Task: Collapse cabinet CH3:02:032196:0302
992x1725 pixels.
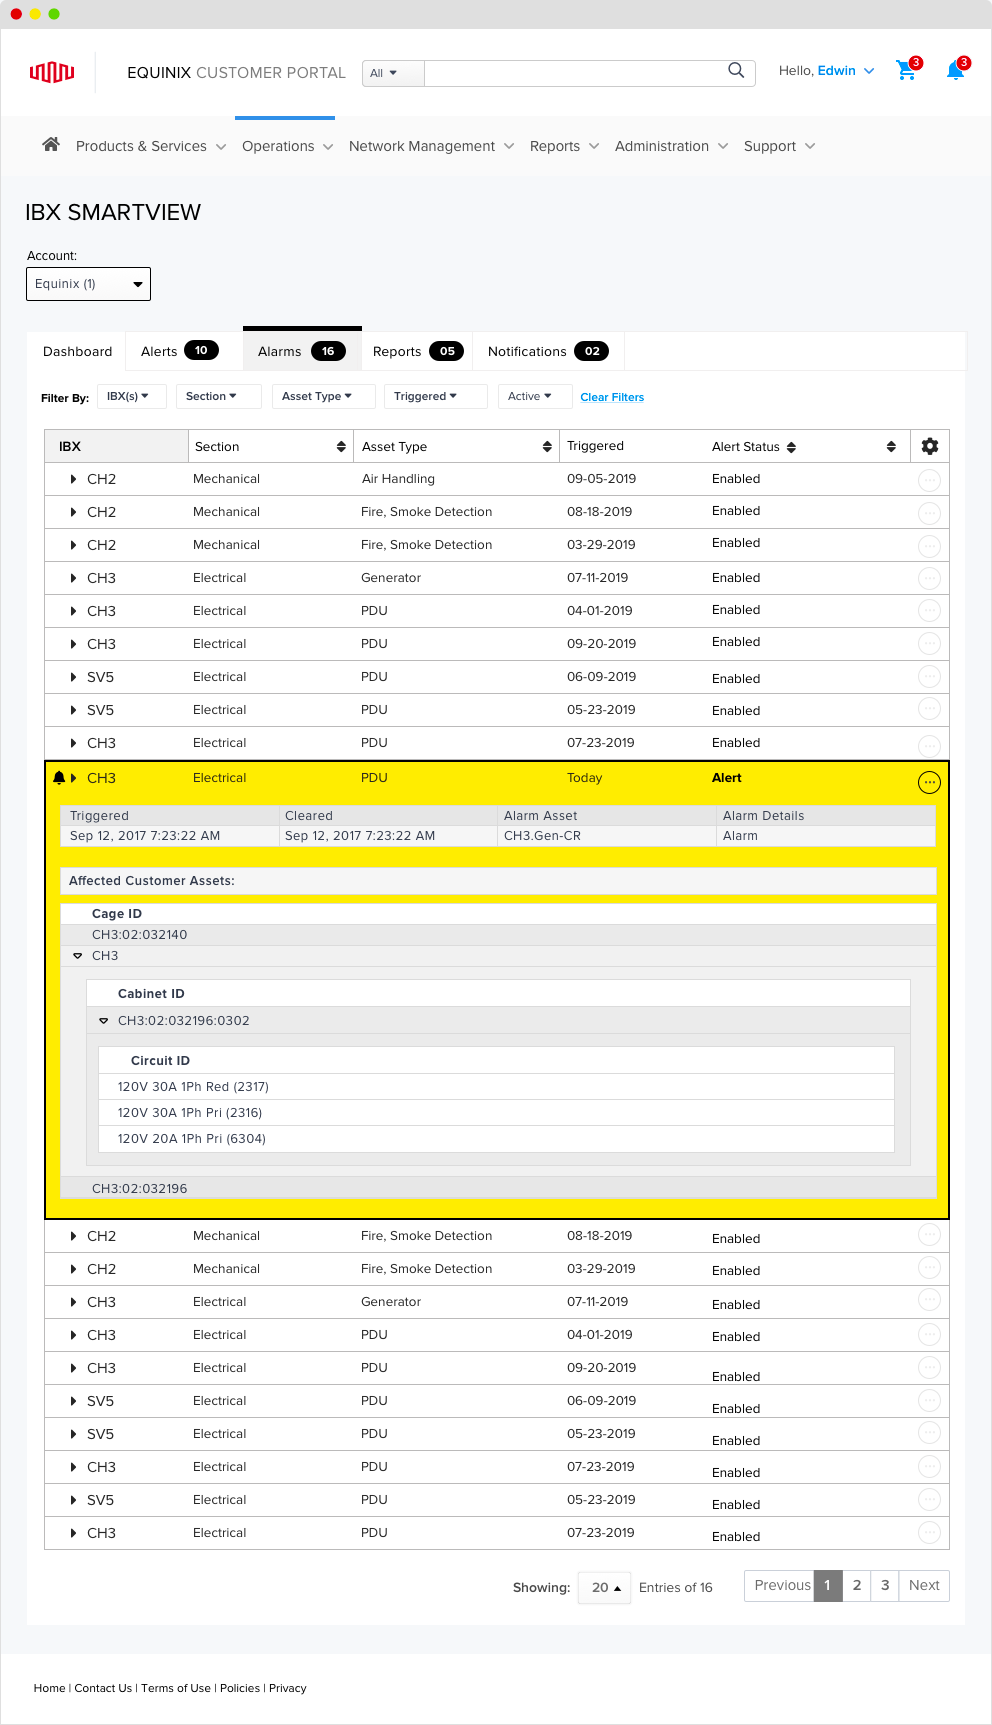Action: pos(103,1021)
